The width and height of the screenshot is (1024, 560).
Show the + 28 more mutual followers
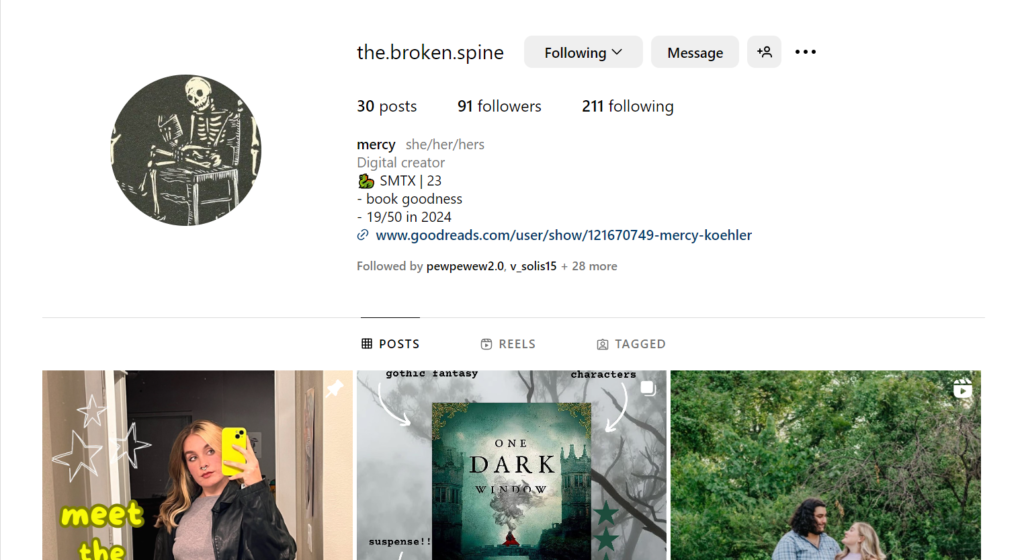[x=589, y=266]
